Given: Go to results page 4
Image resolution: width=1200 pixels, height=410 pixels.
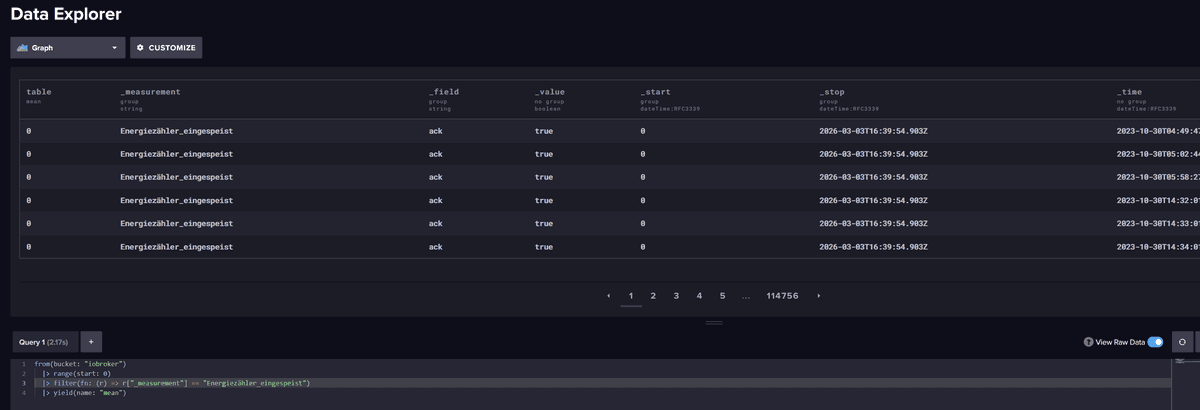Looking at the screenshot, I should (x=699, y=296).
